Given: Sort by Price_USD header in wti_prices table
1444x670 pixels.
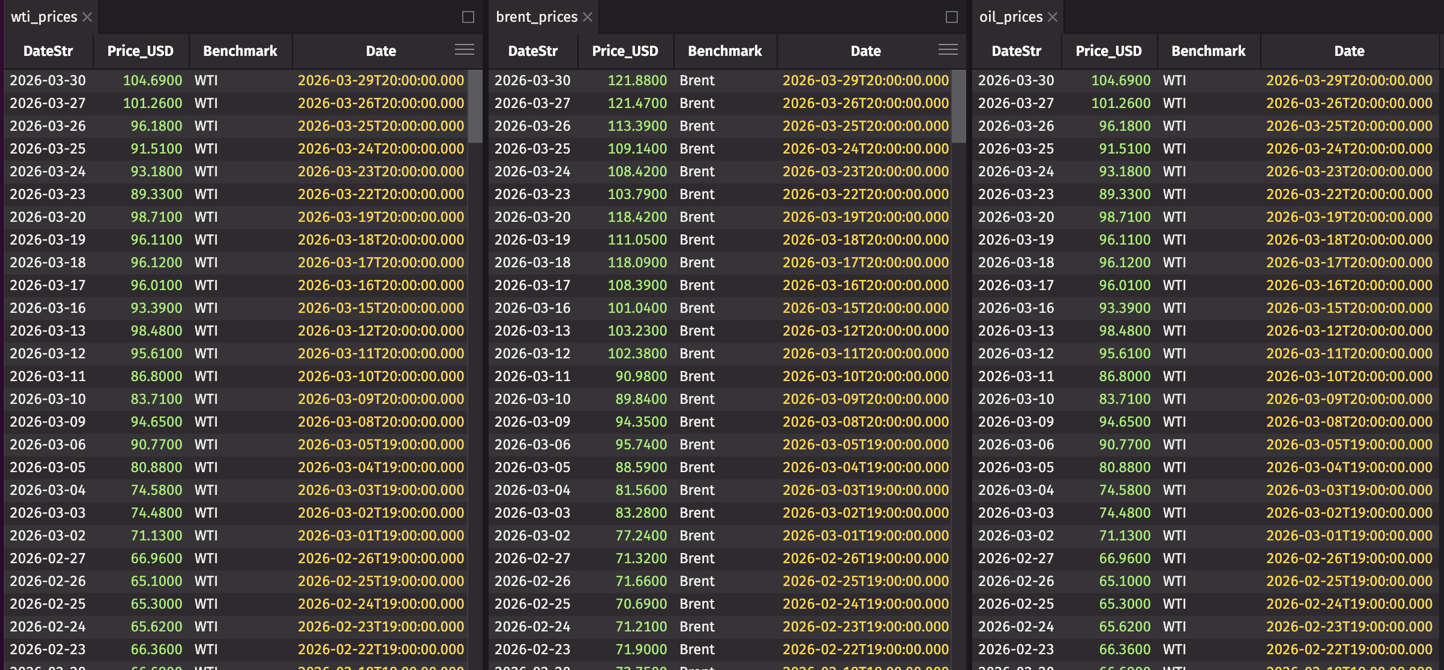Looking at the screenshot, I should pos(140,51).
